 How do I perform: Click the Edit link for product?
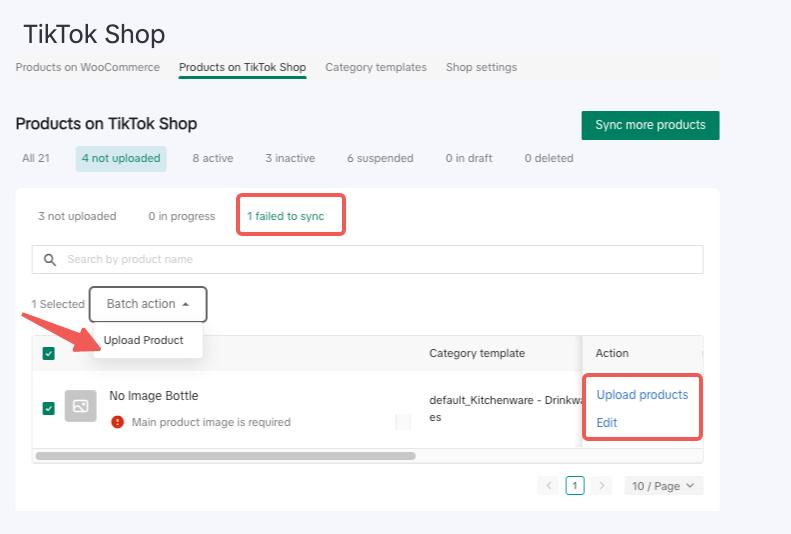607,423
